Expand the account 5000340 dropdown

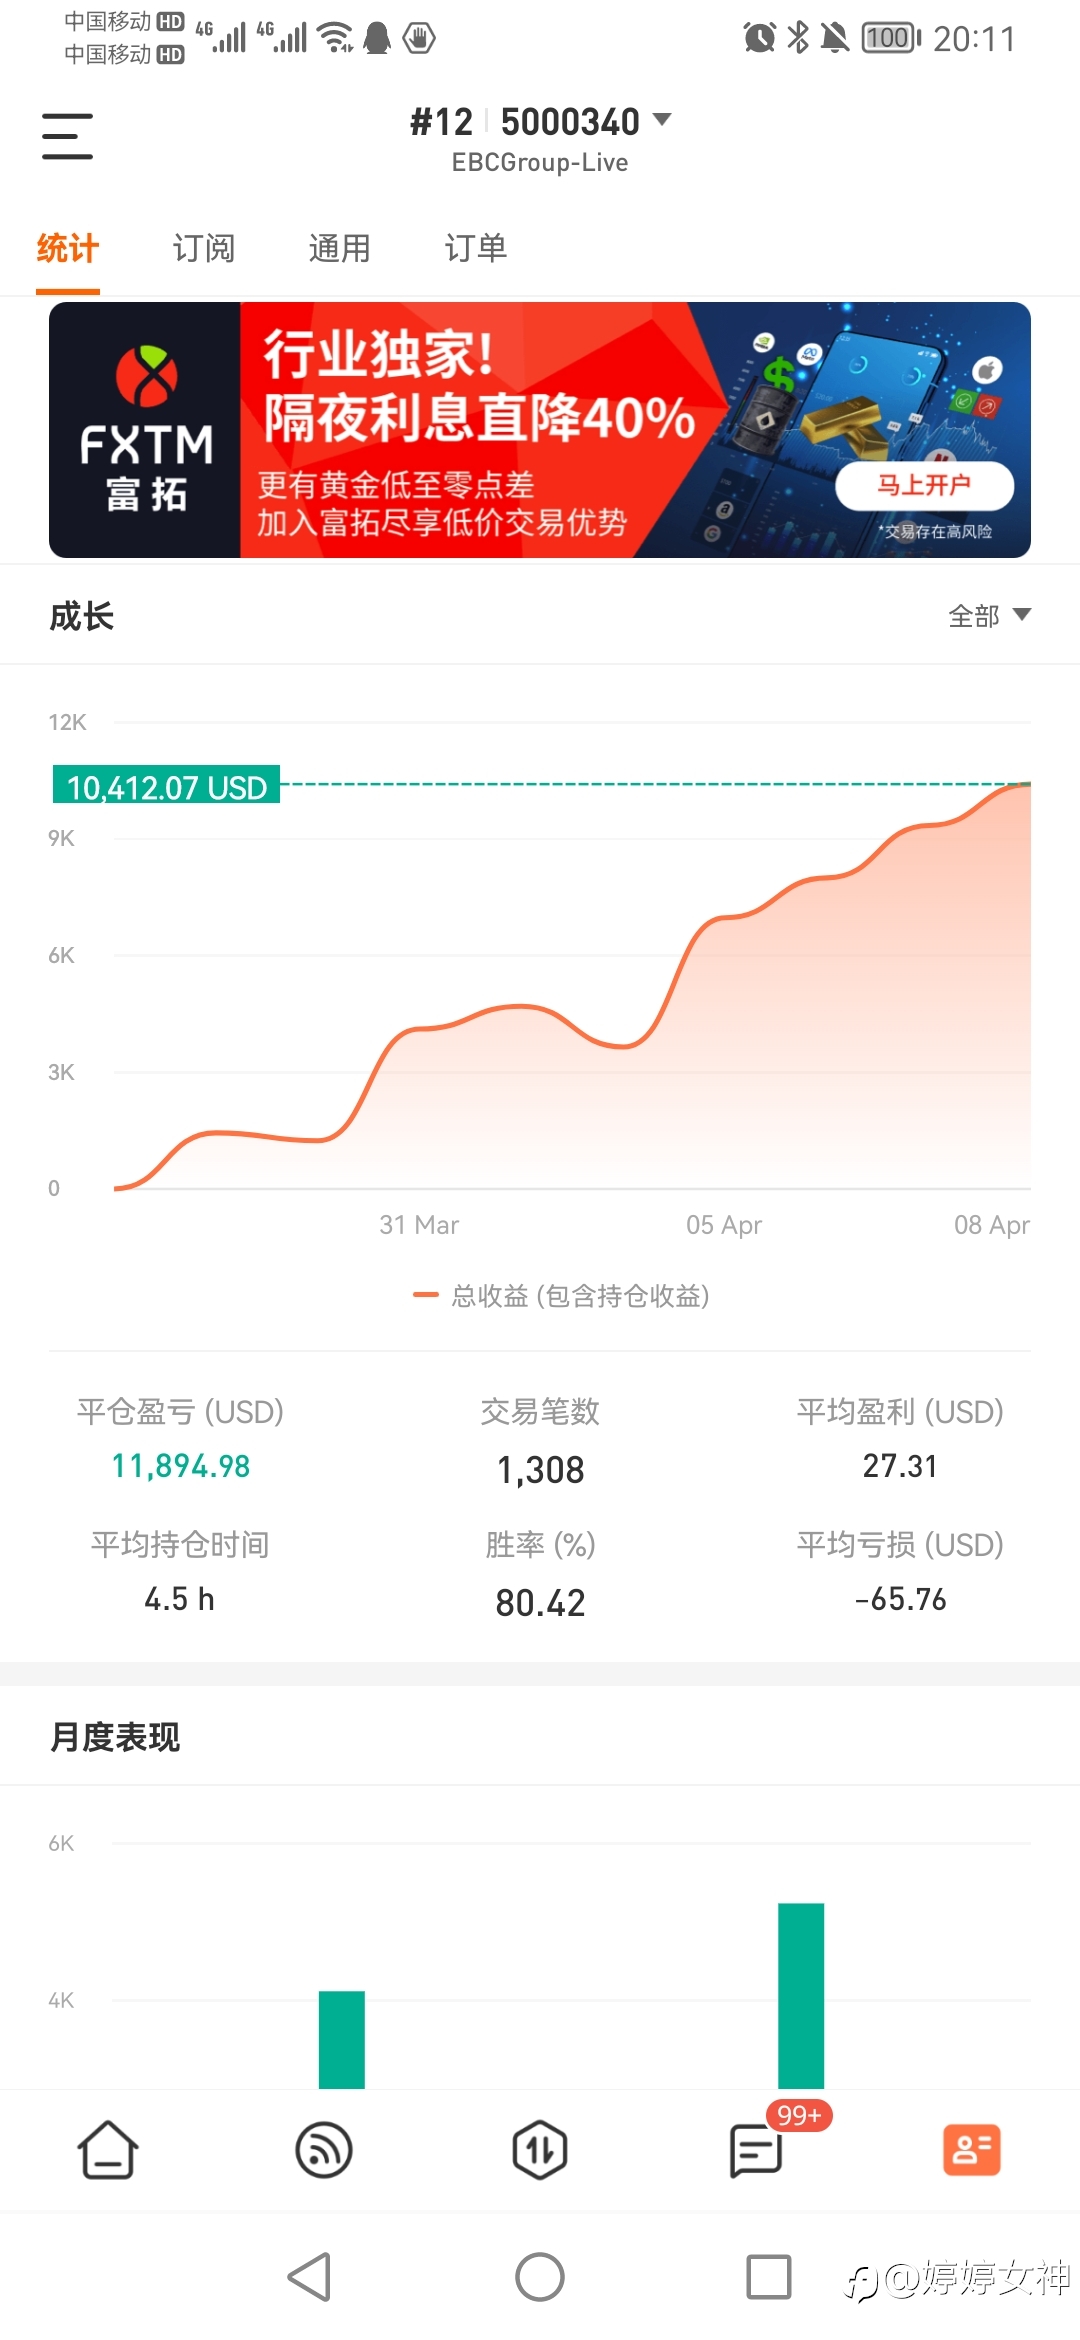[x=660, y=121]
